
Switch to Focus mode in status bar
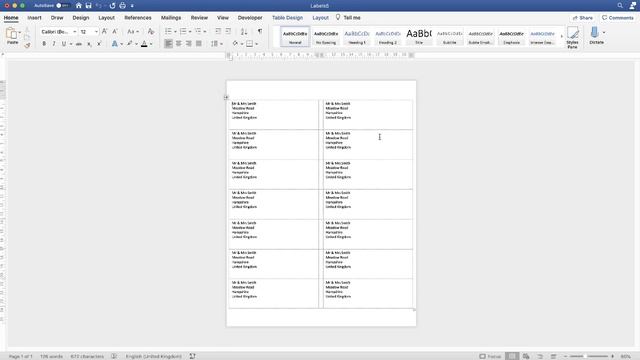click(x=490, y=356)
